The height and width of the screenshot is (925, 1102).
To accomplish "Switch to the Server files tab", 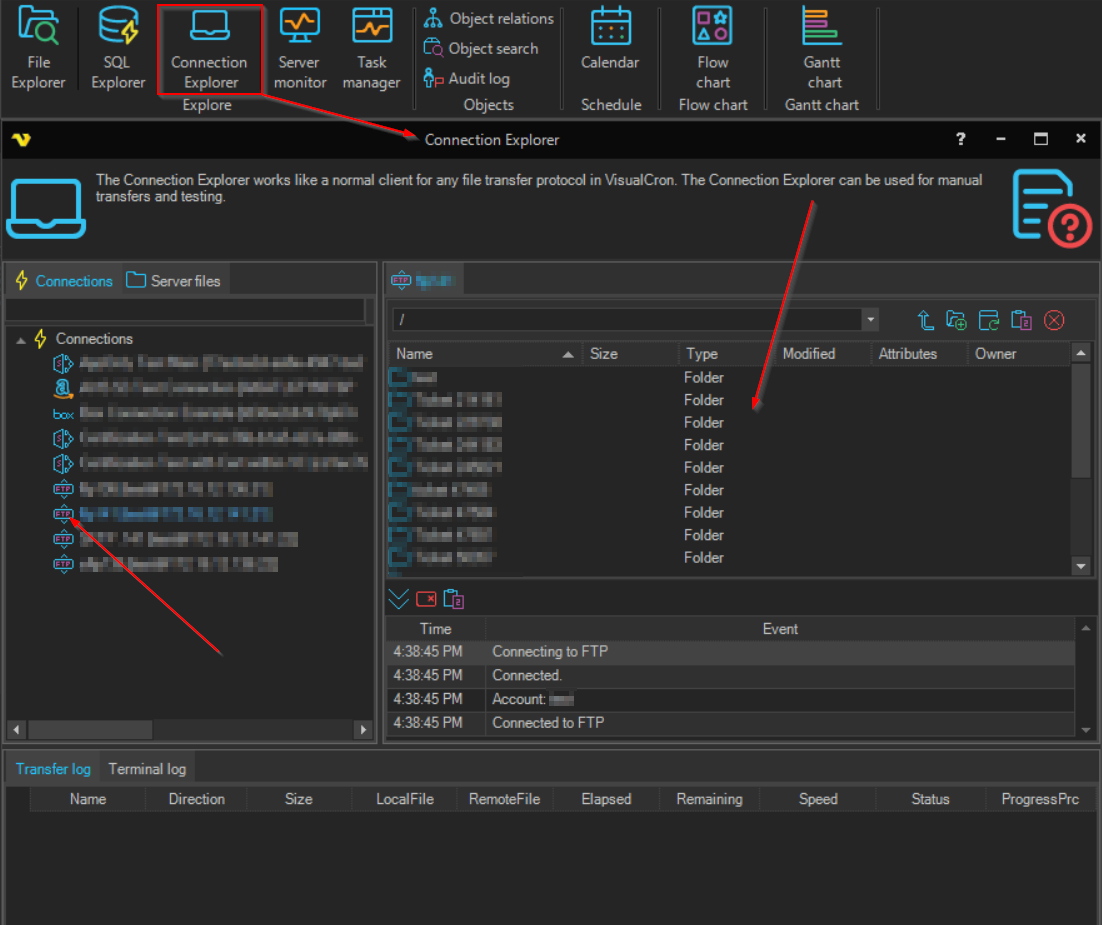I will (174, 281).
